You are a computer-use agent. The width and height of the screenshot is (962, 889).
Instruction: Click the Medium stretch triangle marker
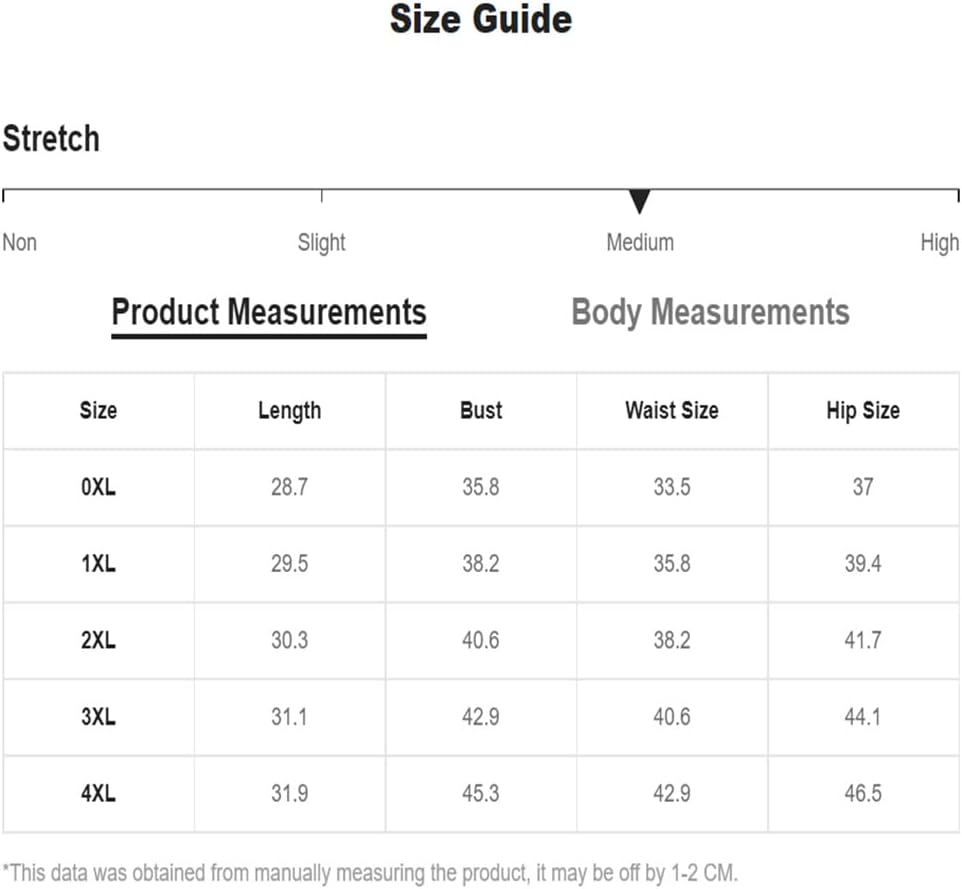tap(639, 202)
